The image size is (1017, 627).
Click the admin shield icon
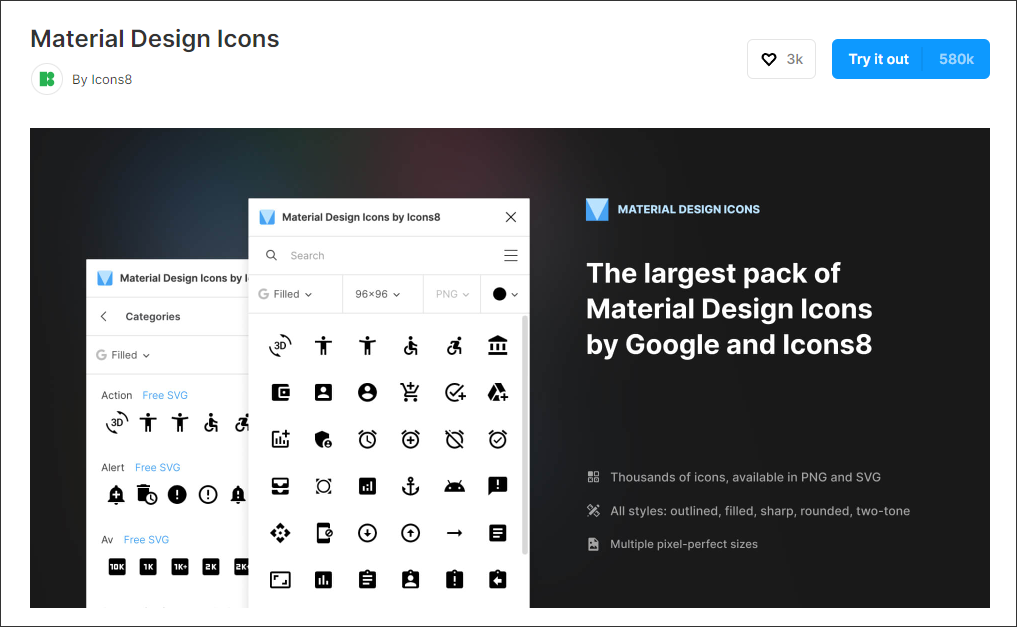pyautogui.click(x=323, y=439)
